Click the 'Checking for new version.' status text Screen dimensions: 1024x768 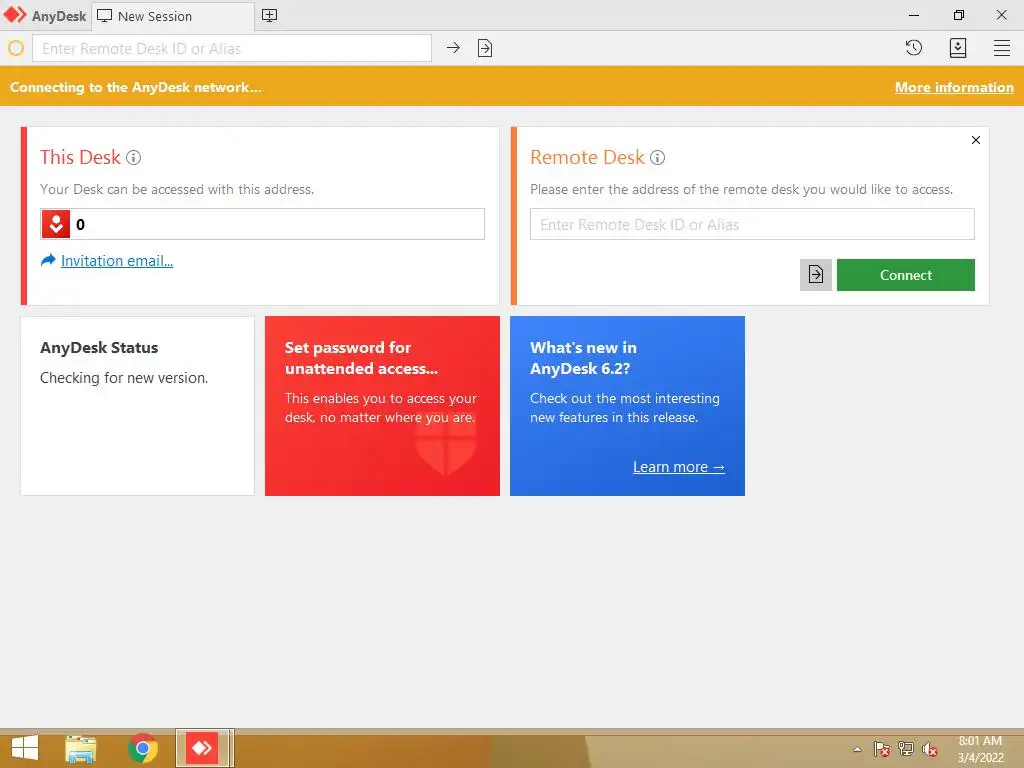(x=124, y=377)
